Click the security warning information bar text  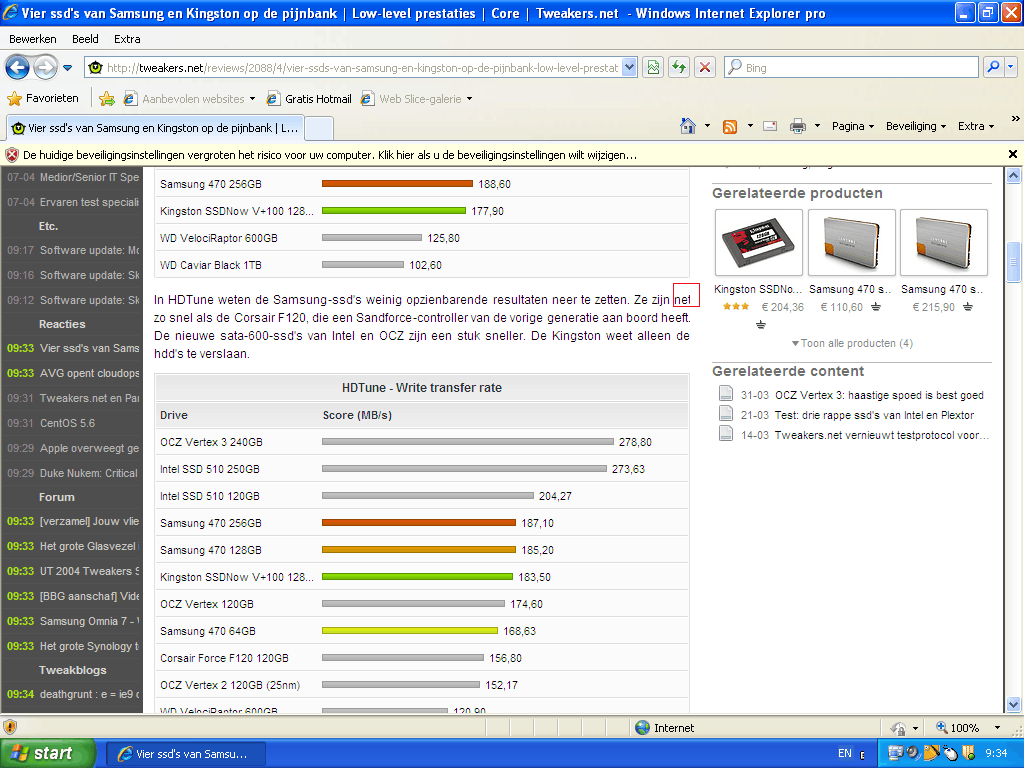pyautogui.click(x=330, y=155)
